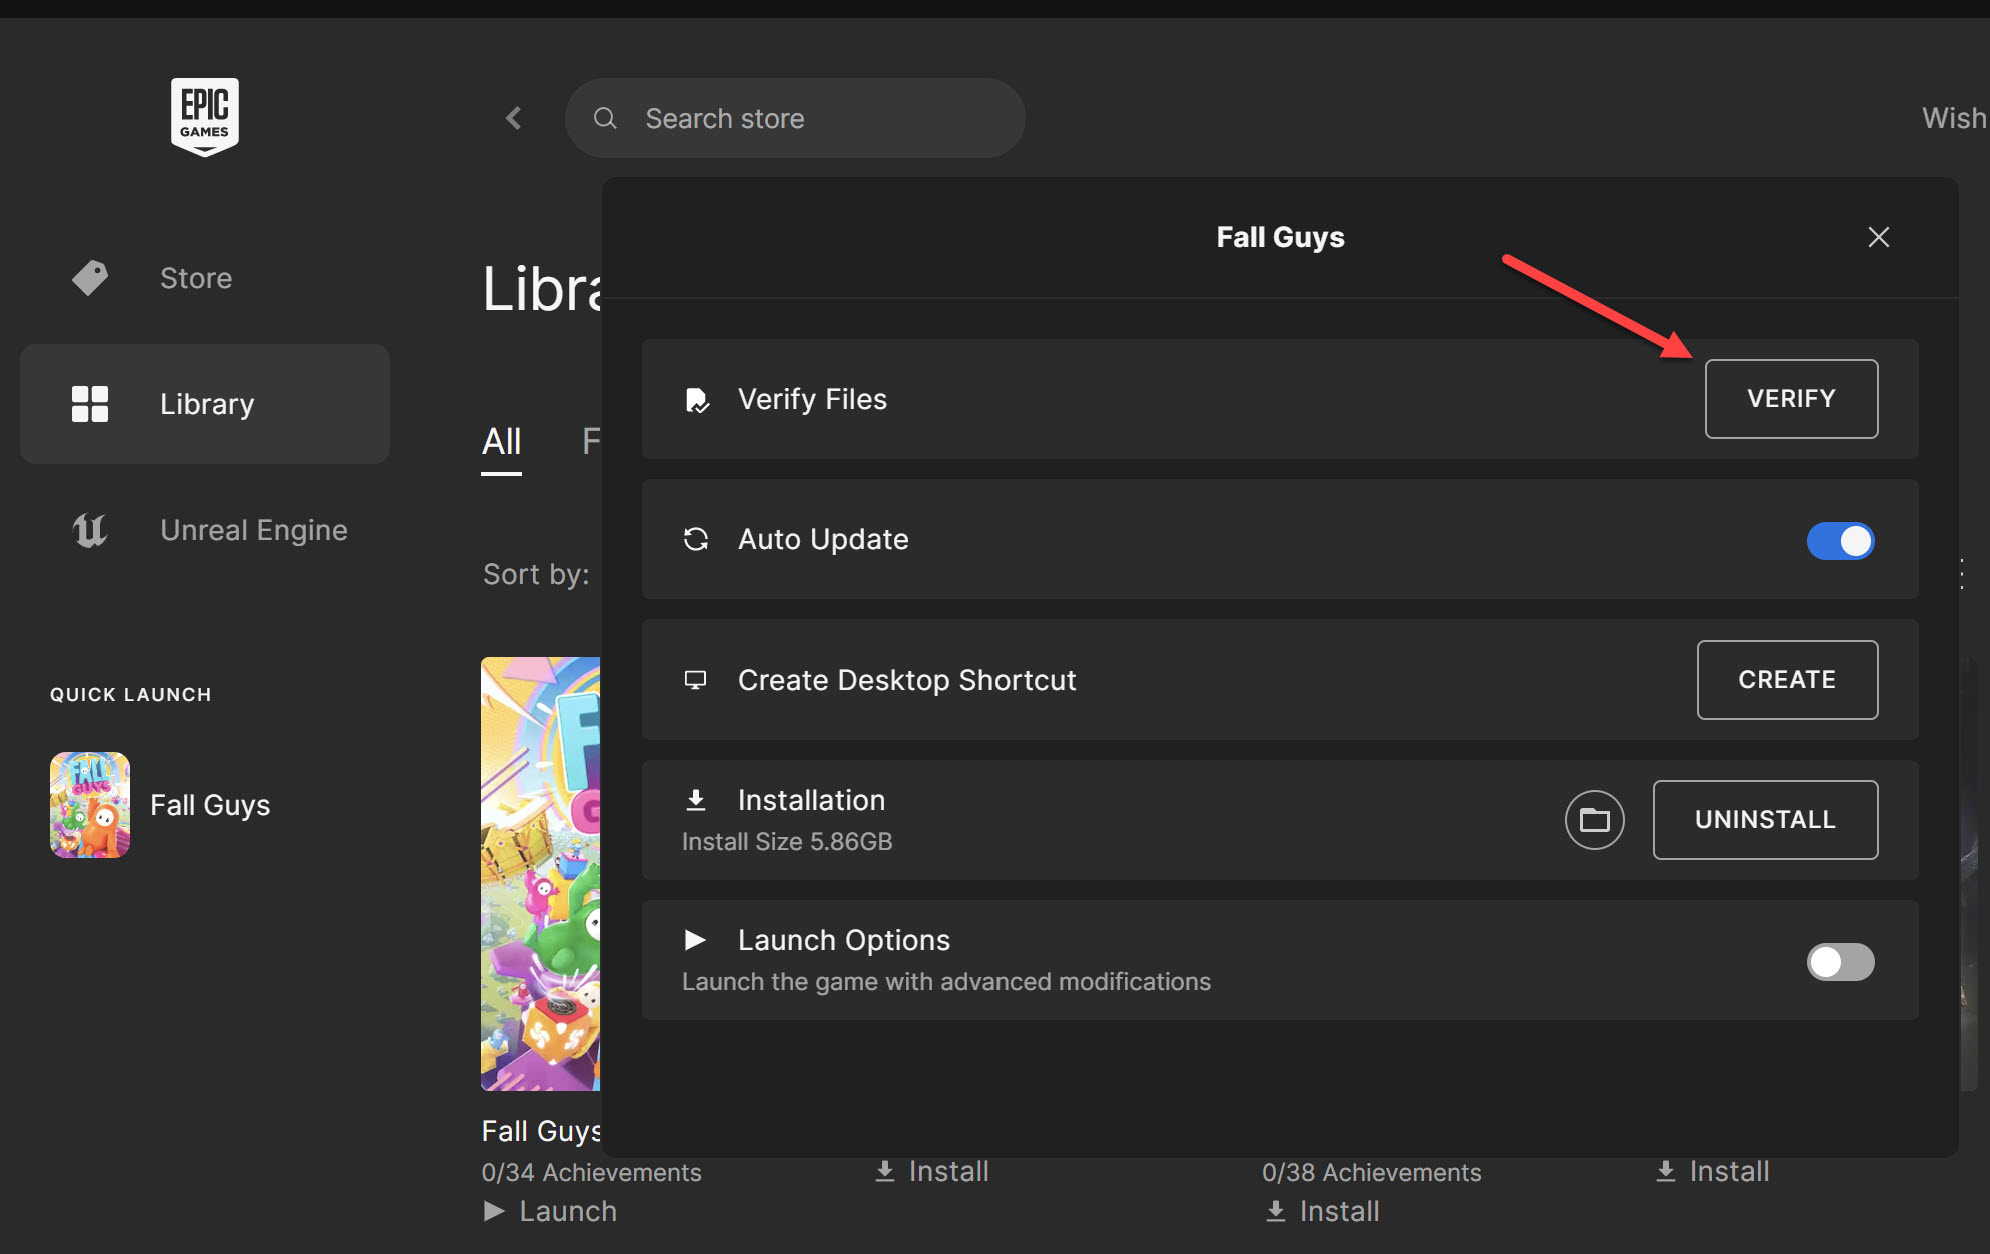The height and width of the screenshot is (1254, 1990).
Task: Switch to the All library tab
Action: pos(501,441)
